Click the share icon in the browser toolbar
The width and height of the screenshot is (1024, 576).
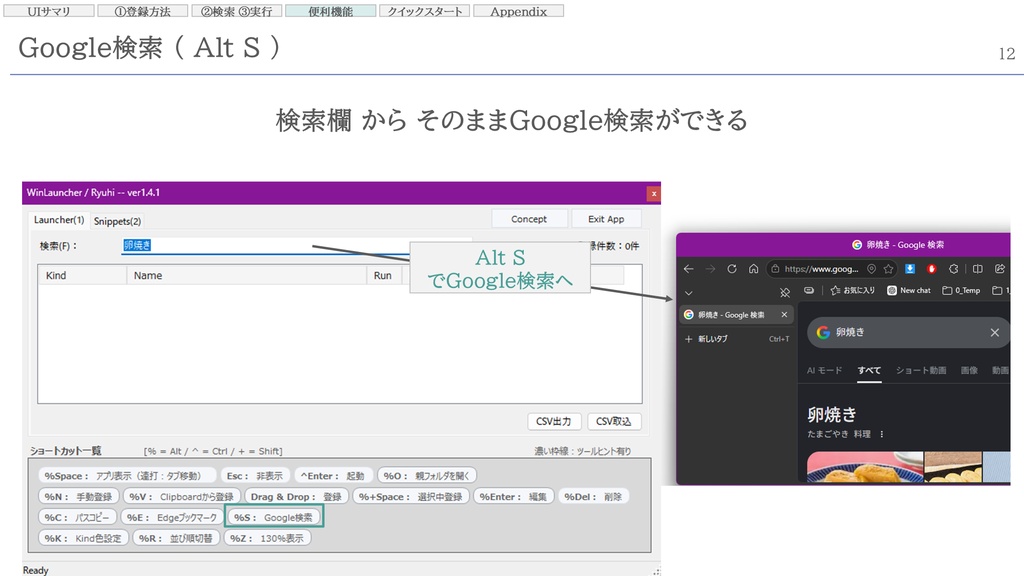tap(1000, 269)
